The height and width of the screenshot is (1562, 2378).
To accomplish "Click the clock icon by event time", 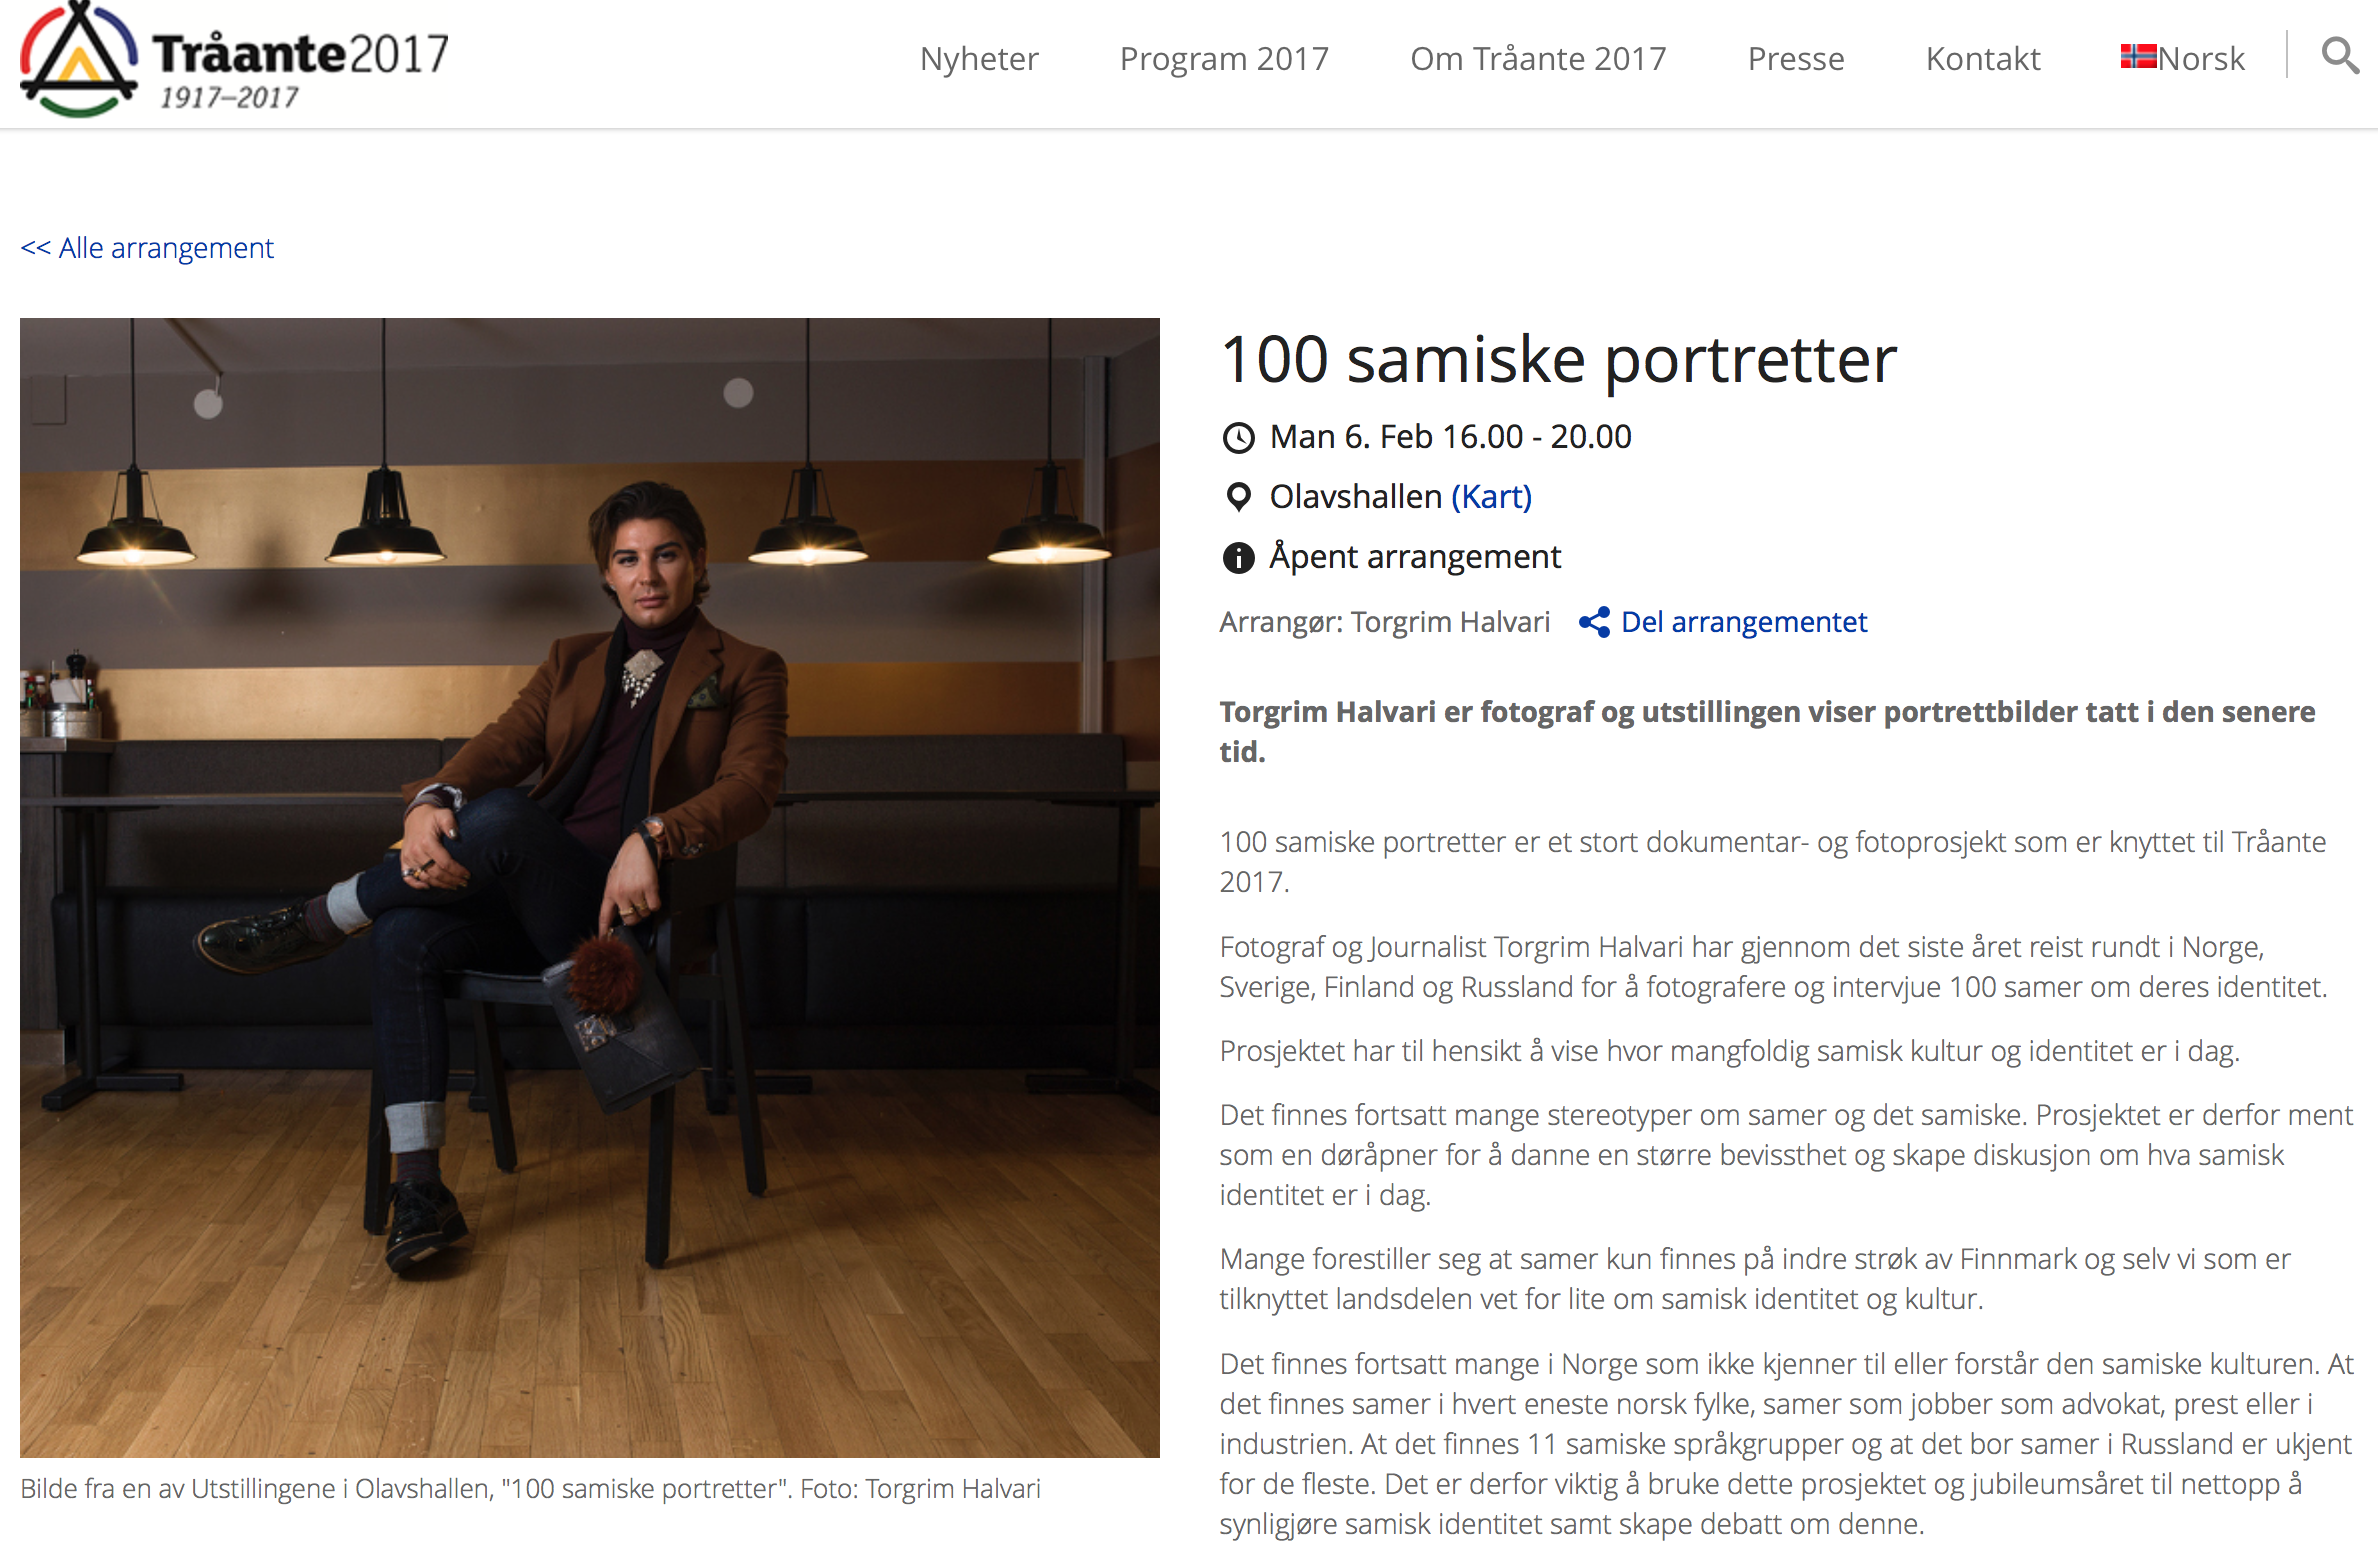I will [1239, 438].
